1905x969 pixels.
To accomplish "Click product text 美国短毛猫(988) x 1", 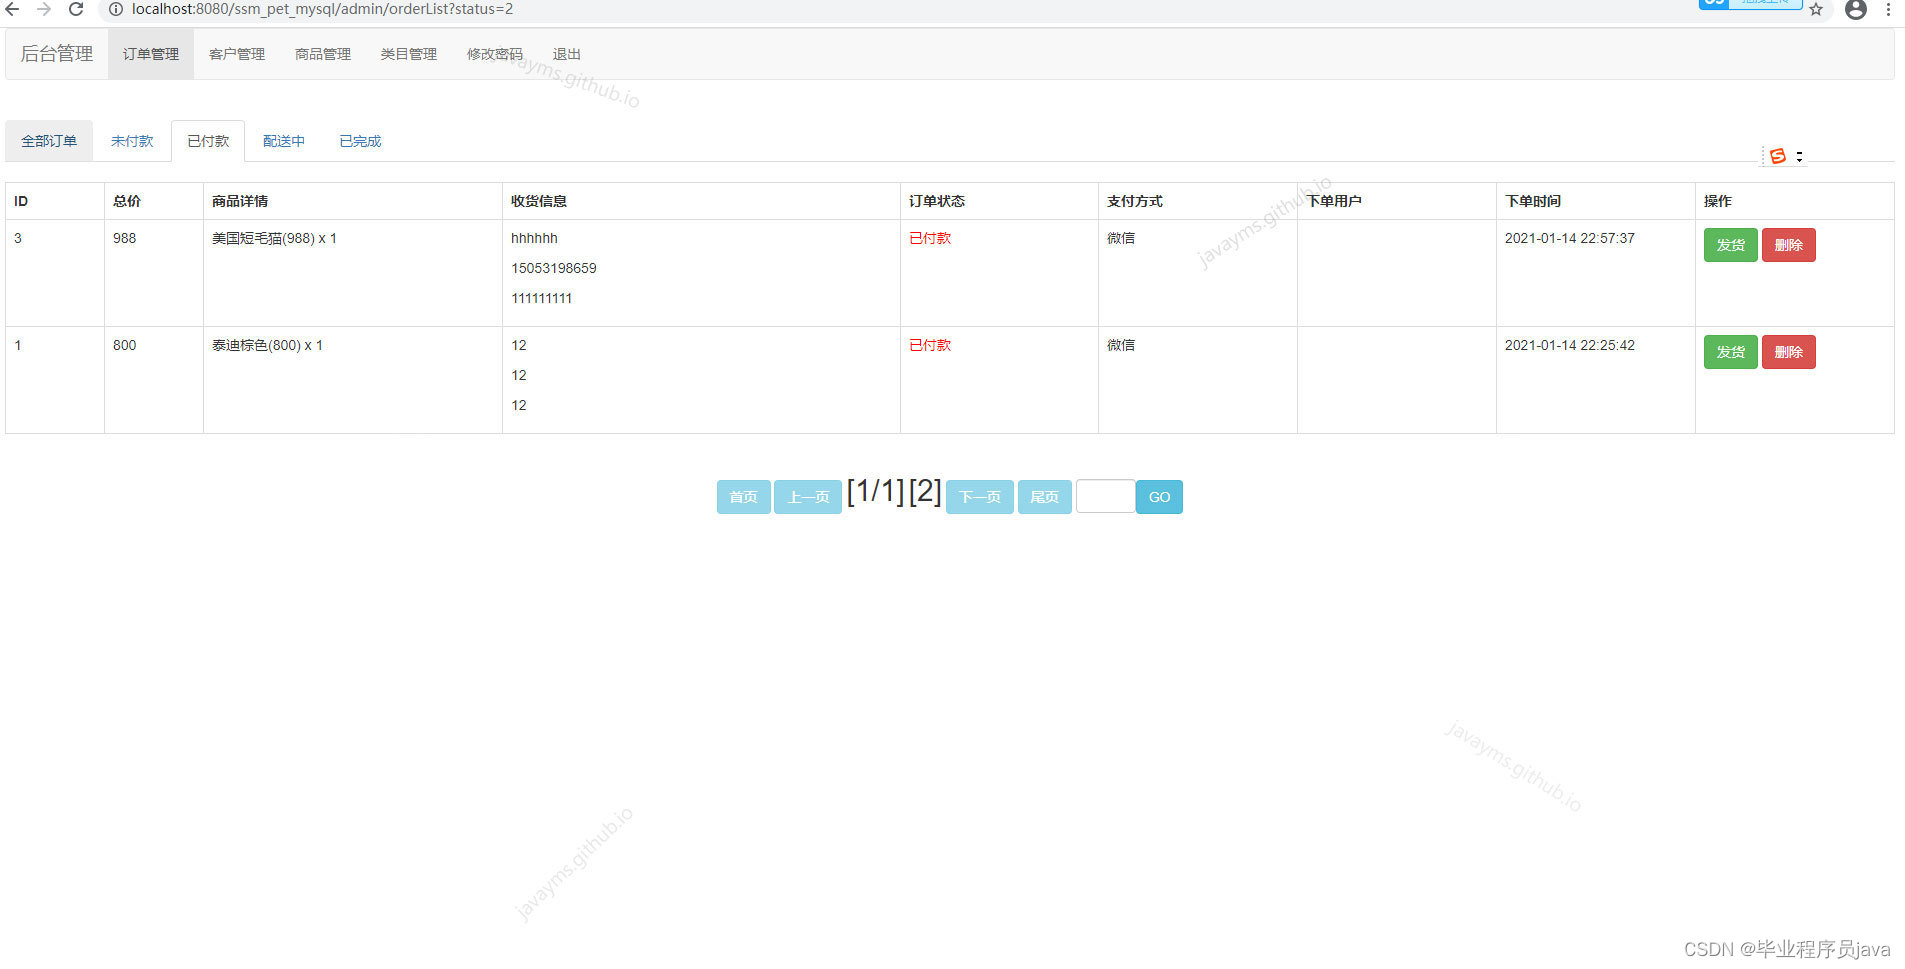I will (x=274, y=238).
